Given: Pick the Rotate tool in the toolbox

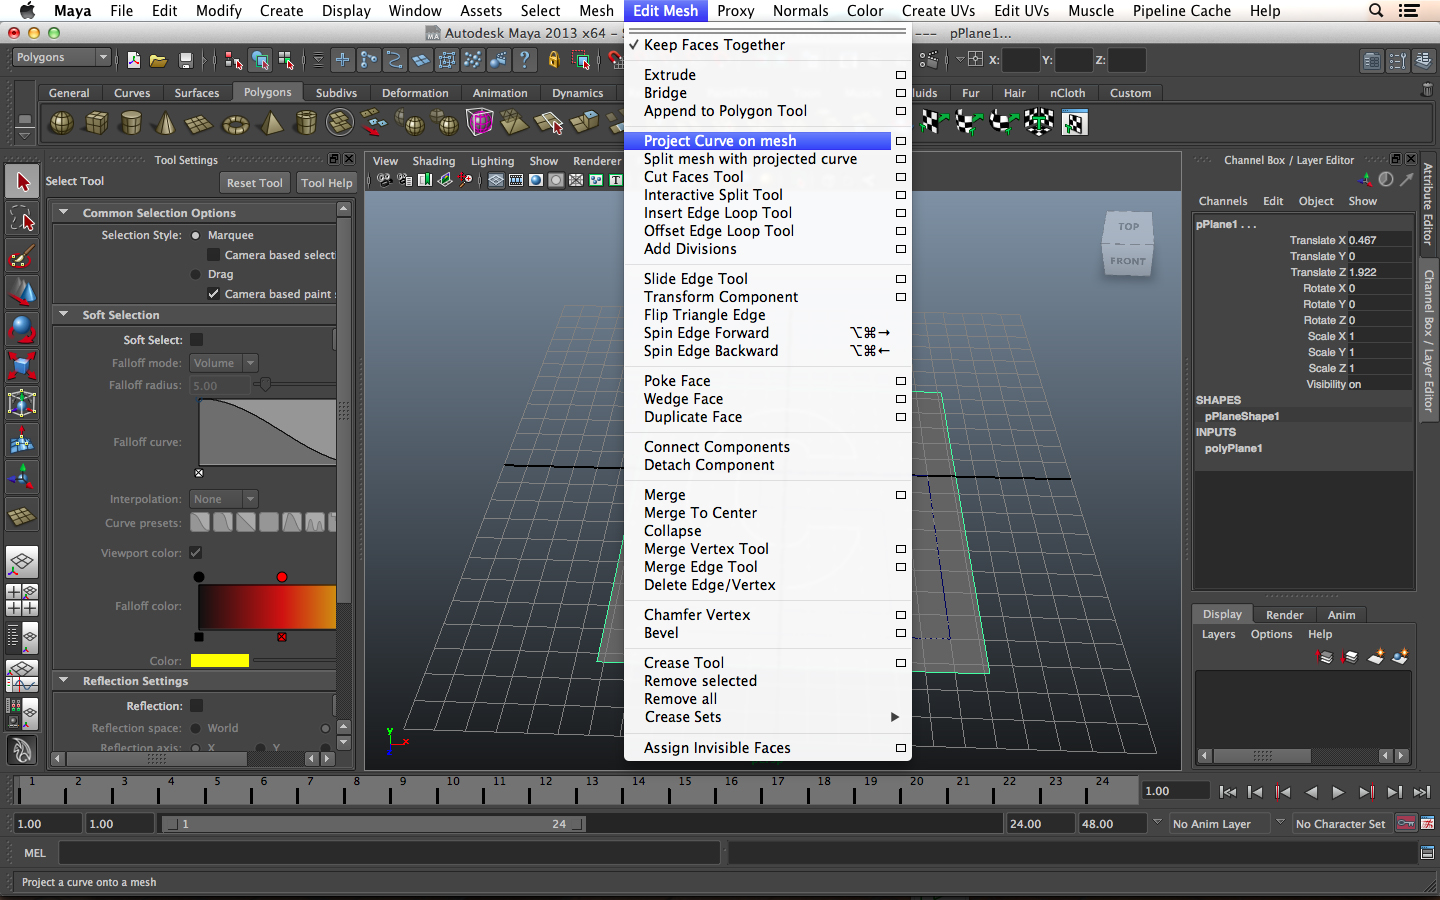Looking at the screenshot, I should pos(22,329).
